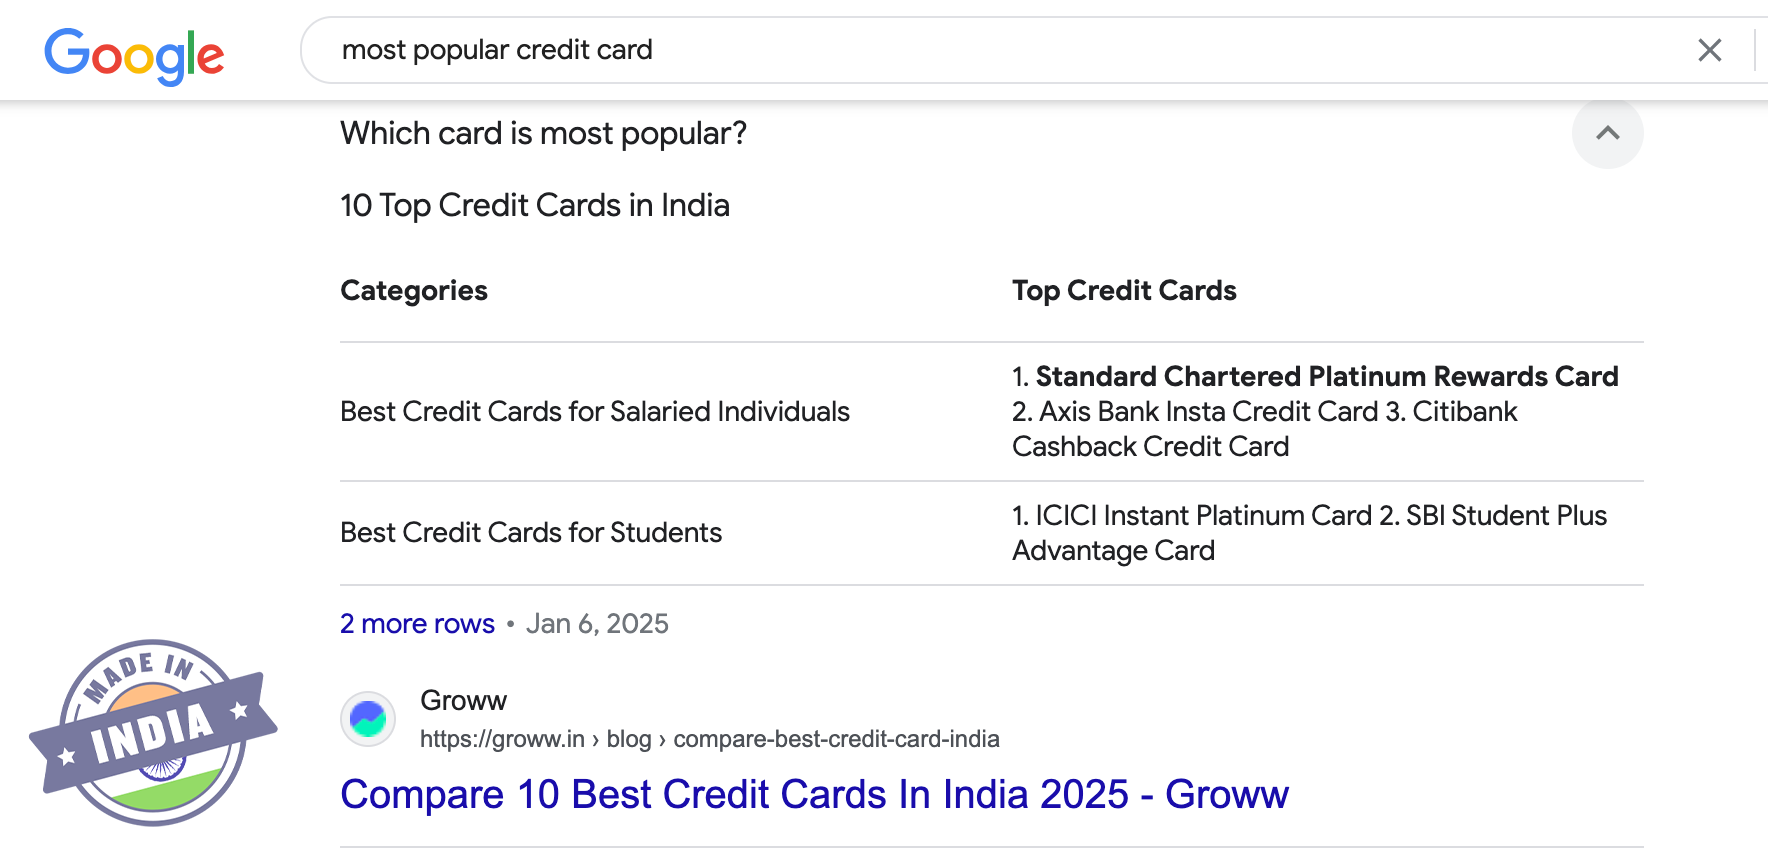
Task: Click "ICICI Instant Platinum Card" text
Action: pos(1203,515)
